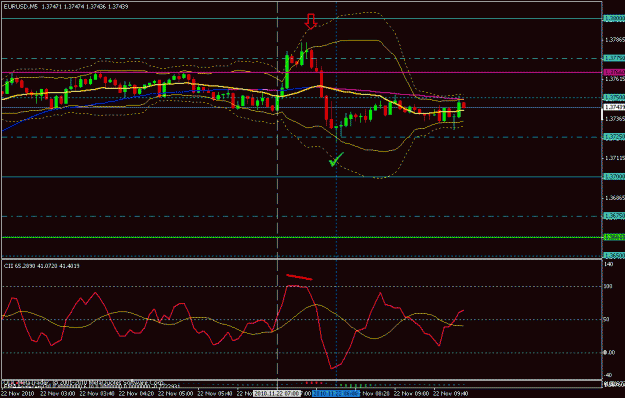Image resolution: width=625 pixels, height=398 pixels.
Task: Click the green price label on price scale
Action: [x=614, y=237]
